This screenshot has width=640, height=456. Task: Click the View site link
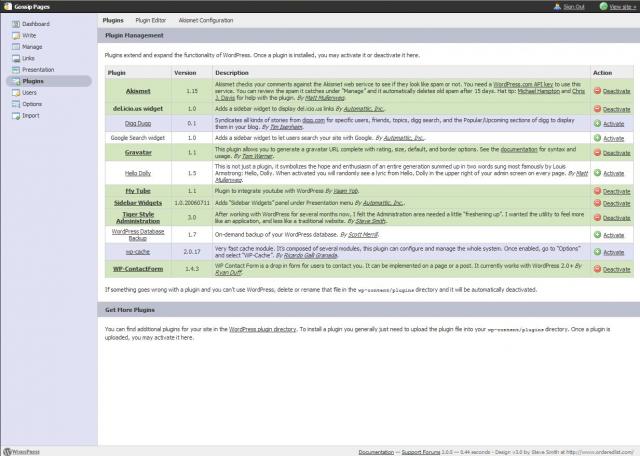click(623, 7)
